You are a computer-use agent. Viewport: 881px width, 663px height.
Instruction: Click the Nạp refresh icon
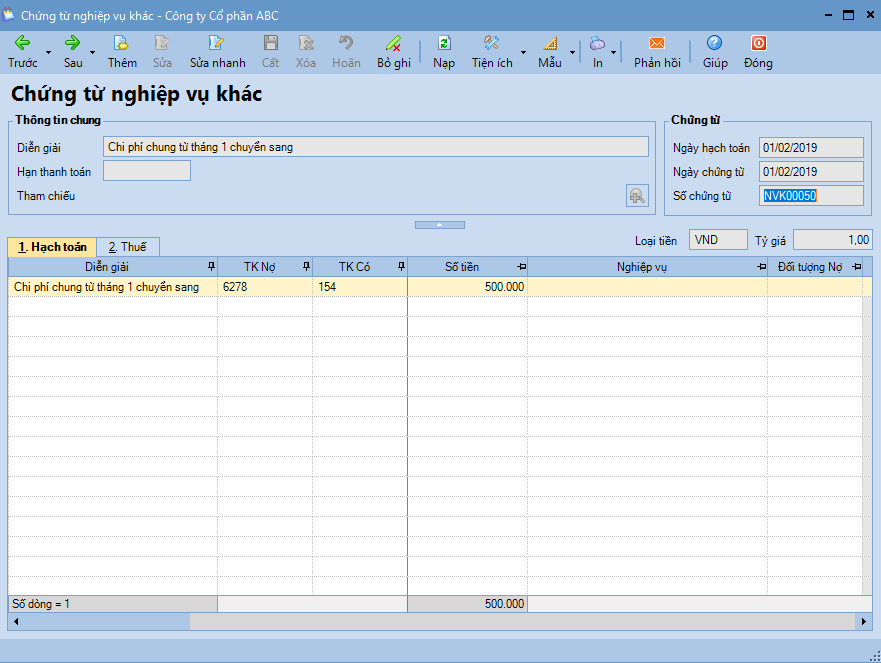point(442,45)
